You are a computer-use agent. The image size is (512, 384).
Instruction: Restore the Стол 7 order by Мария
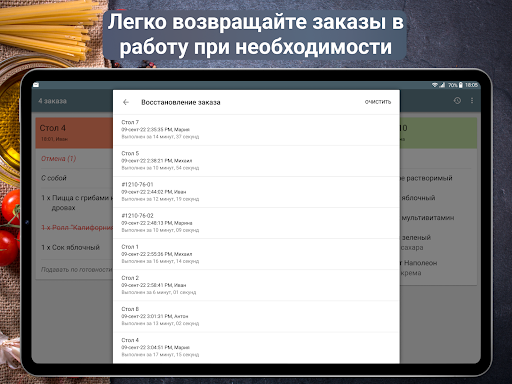click(256, 130)
